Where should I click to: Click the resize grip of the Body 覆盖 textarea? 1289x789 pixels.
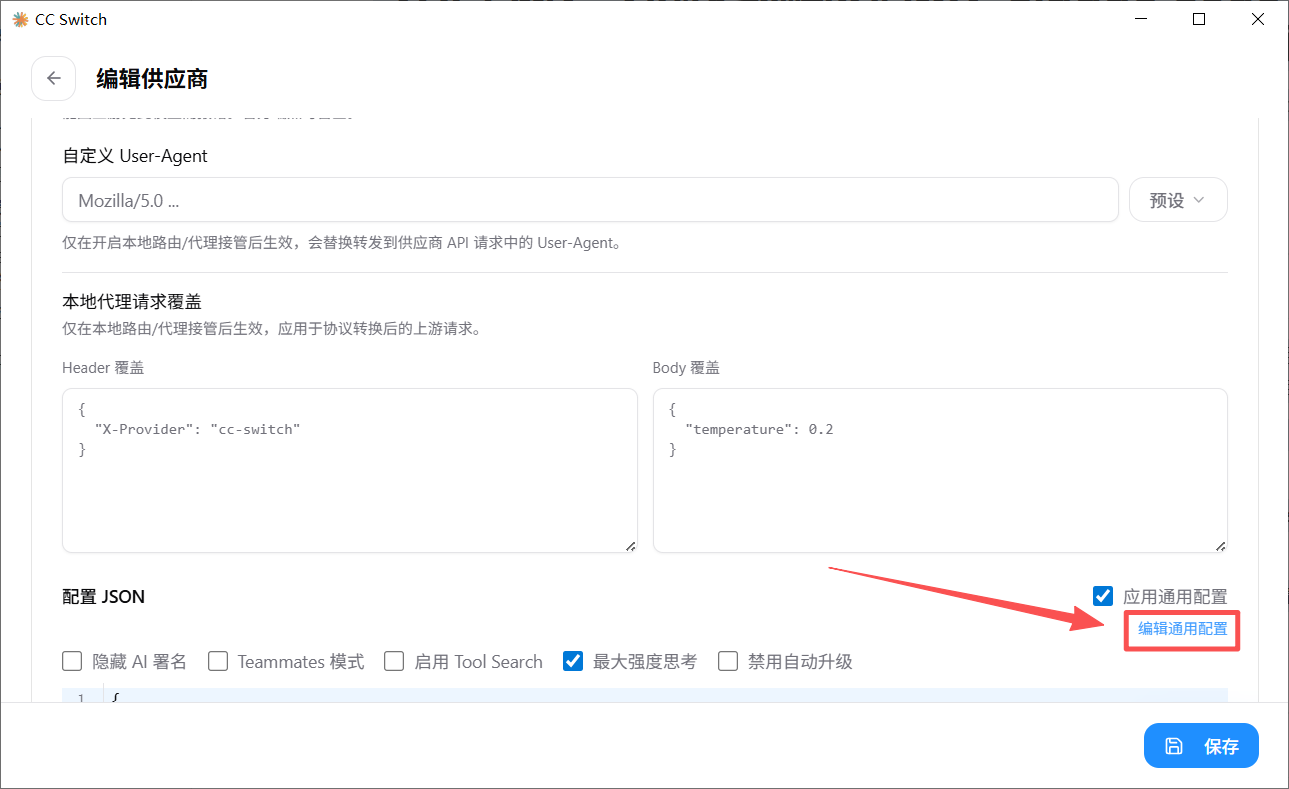coord(1220,546)
